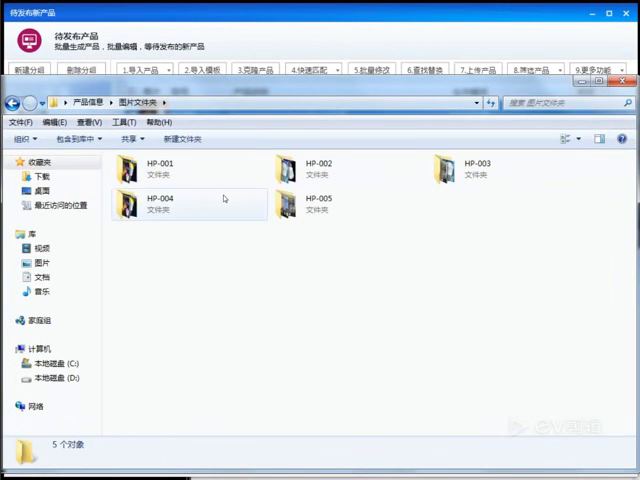Click 下载 in navigation pane
This screenshot has width=640, height=480.
[42, 177]
